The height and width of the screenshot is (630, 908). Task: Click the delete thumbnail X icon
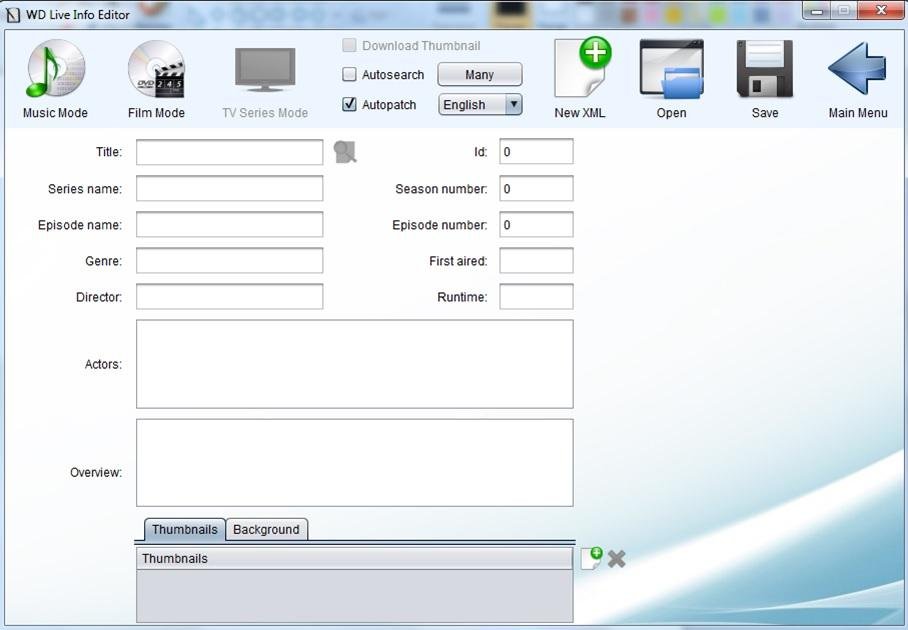(617, 559)
